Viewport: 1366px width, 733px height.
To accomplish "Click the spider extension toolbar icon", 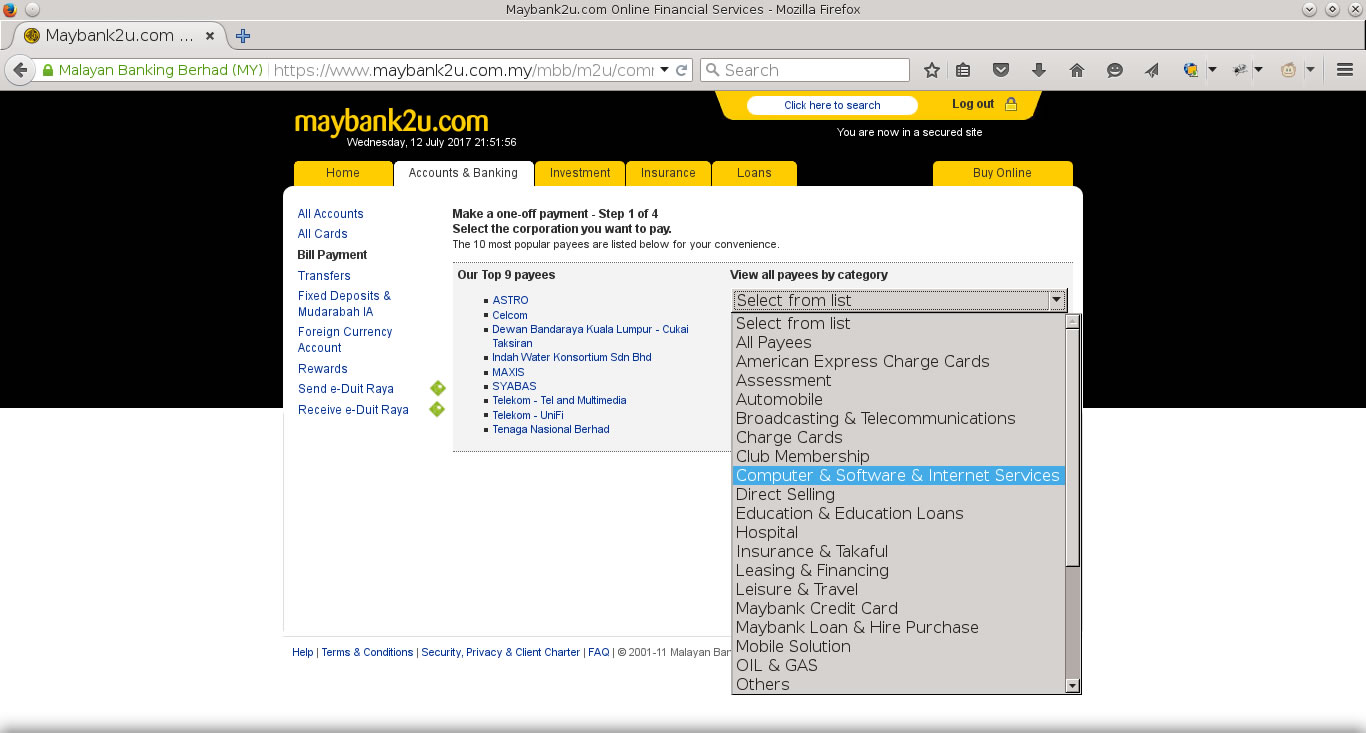I will pyautogui.click(x=1240, y=70).
